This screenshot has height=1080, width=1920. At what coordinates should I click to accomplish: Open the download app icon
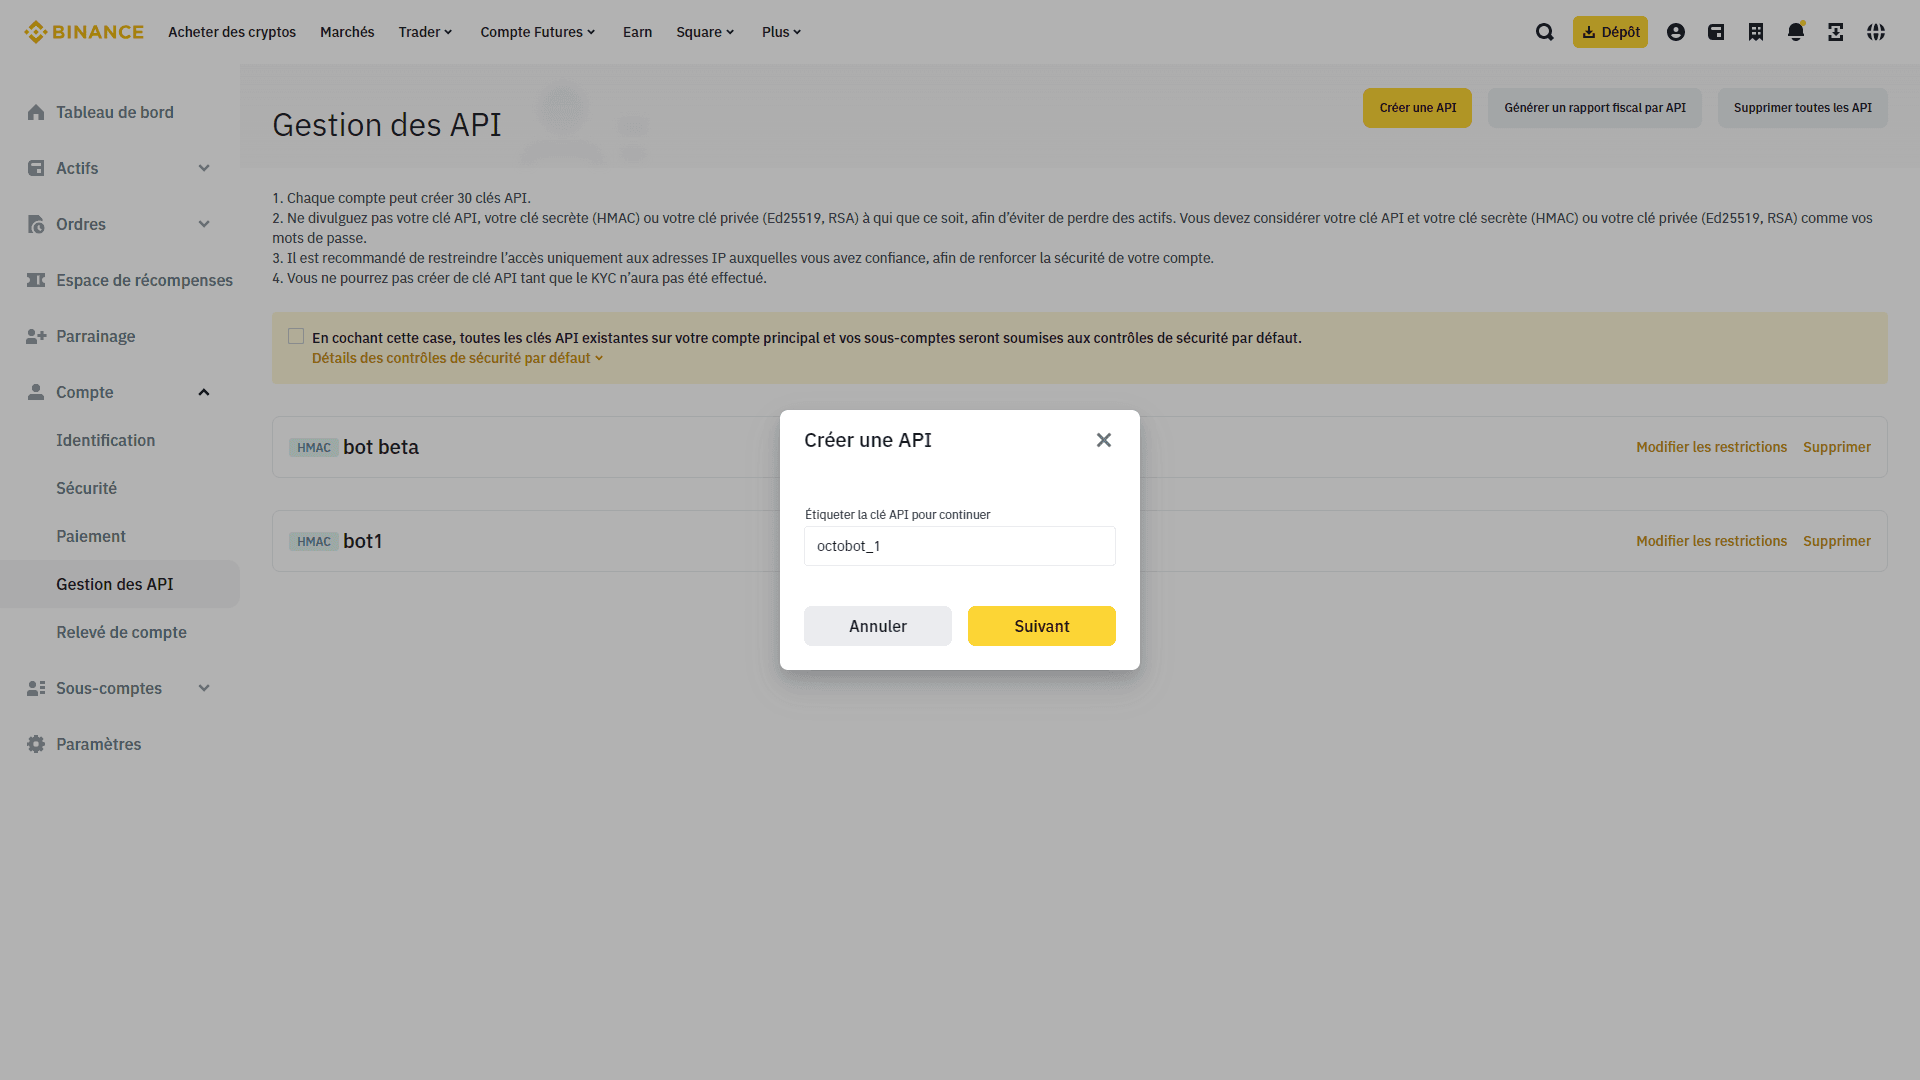pyautogui.click(x=1836, y=32)
